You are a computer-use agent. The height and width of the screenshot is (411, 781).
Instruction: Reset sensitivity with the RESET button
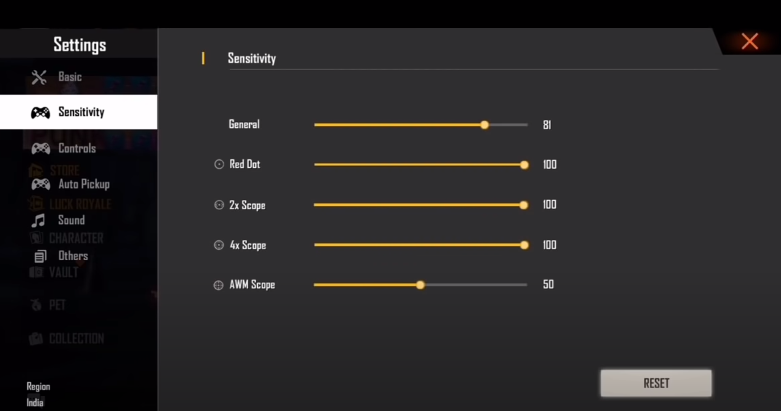point(656,383)
